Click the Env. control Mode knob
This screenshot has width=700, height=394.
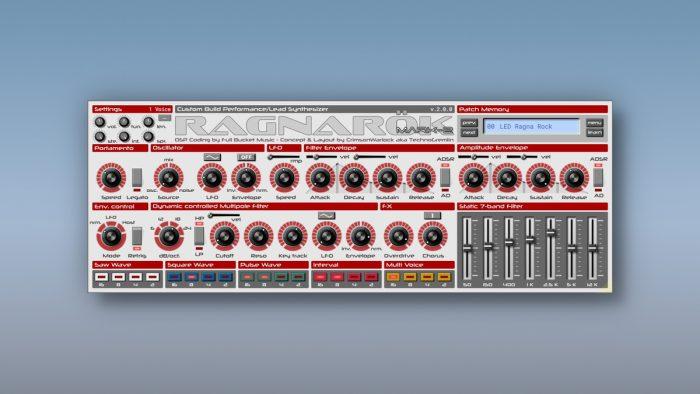pyautogui.click(x=111, y=236)
